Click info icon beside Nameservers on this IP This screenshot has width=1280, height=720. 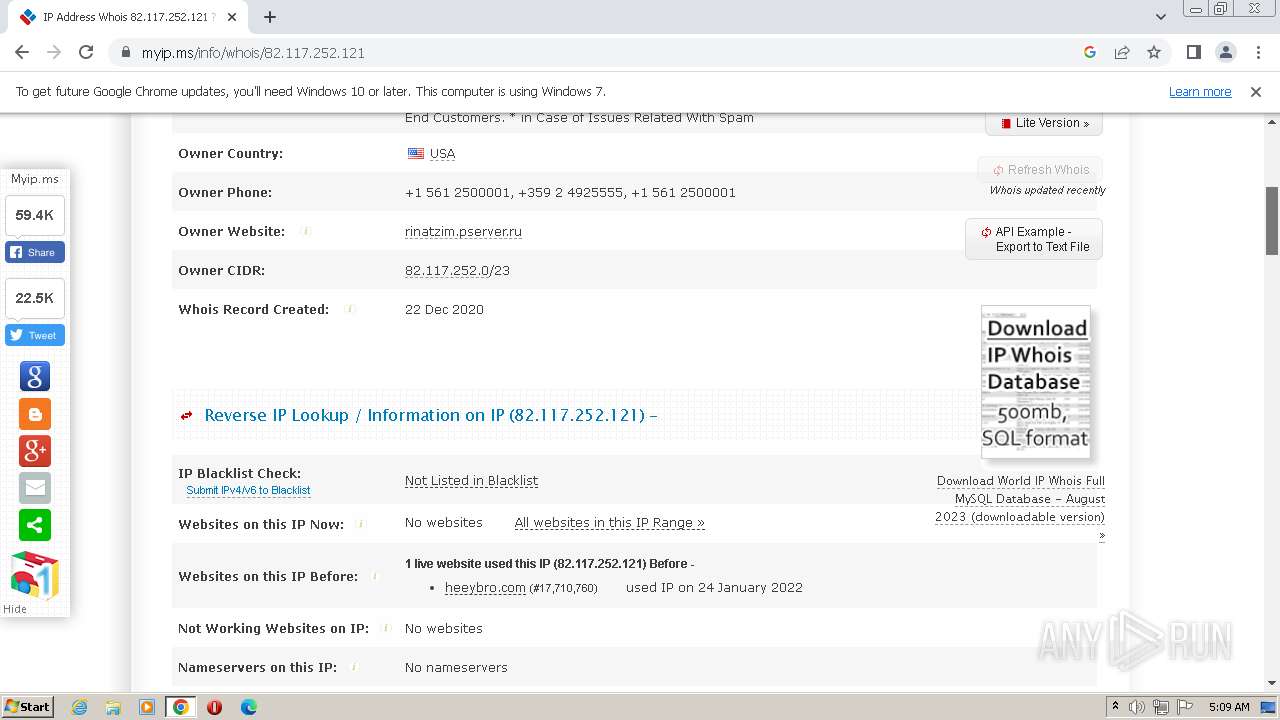pyautogui.click(x=354, y=667)
